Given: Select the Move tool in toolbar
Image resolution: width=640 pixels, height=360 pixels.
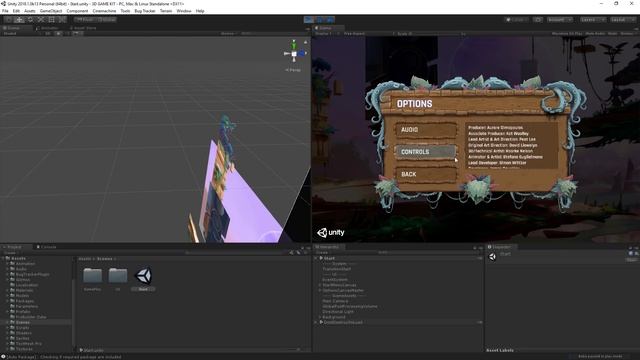Looking at the screenshot, I should click(x=19, y=20).
